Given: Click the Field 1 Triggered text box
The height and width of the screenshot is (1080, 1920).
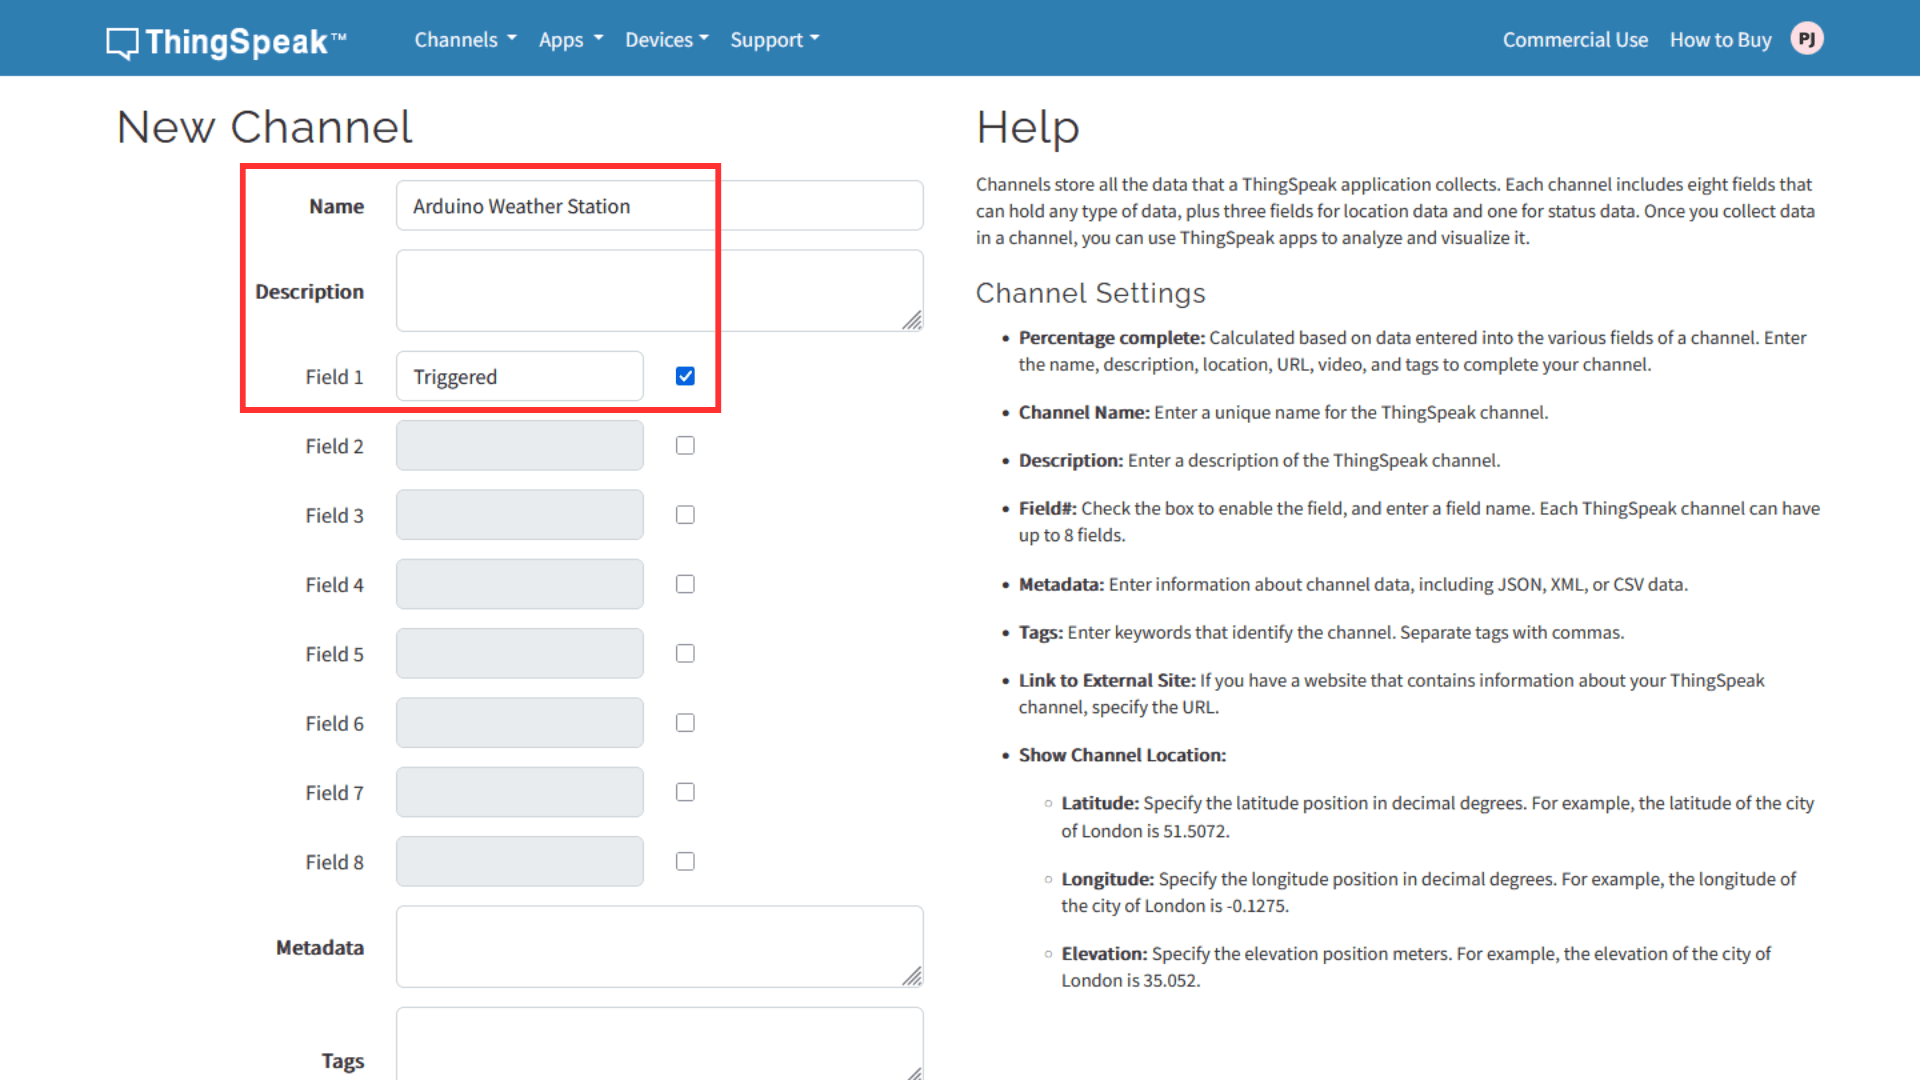Looking at the screenshot, I should (520, 376).
